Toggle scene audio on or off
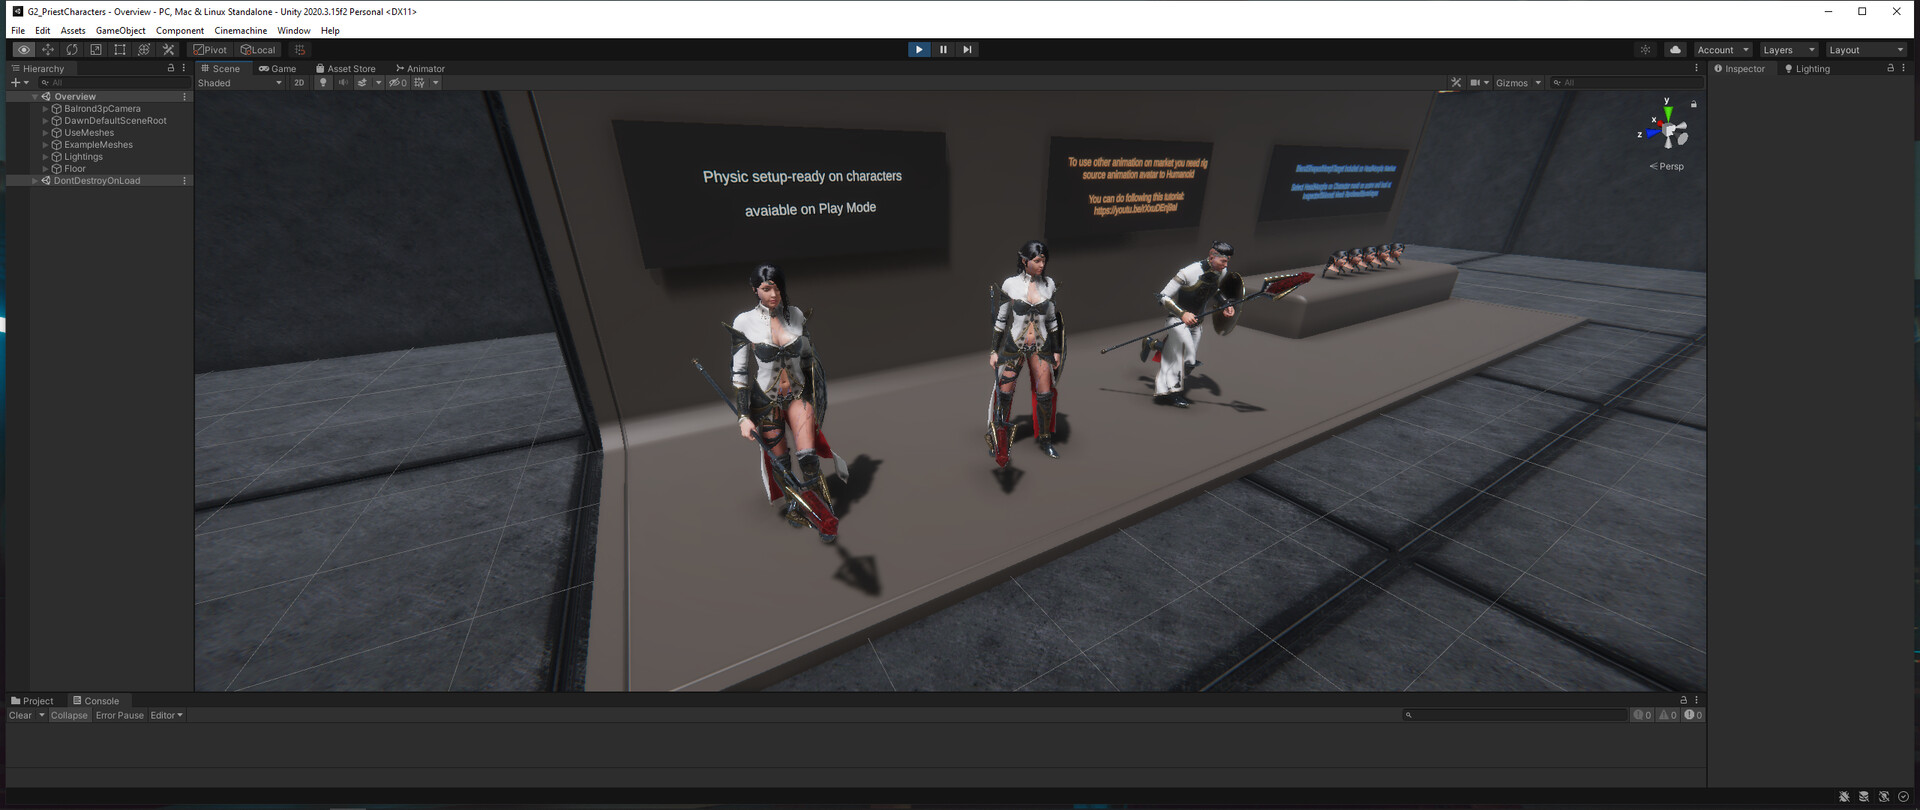Viewport: 1920px width, 810px height. 343,82
